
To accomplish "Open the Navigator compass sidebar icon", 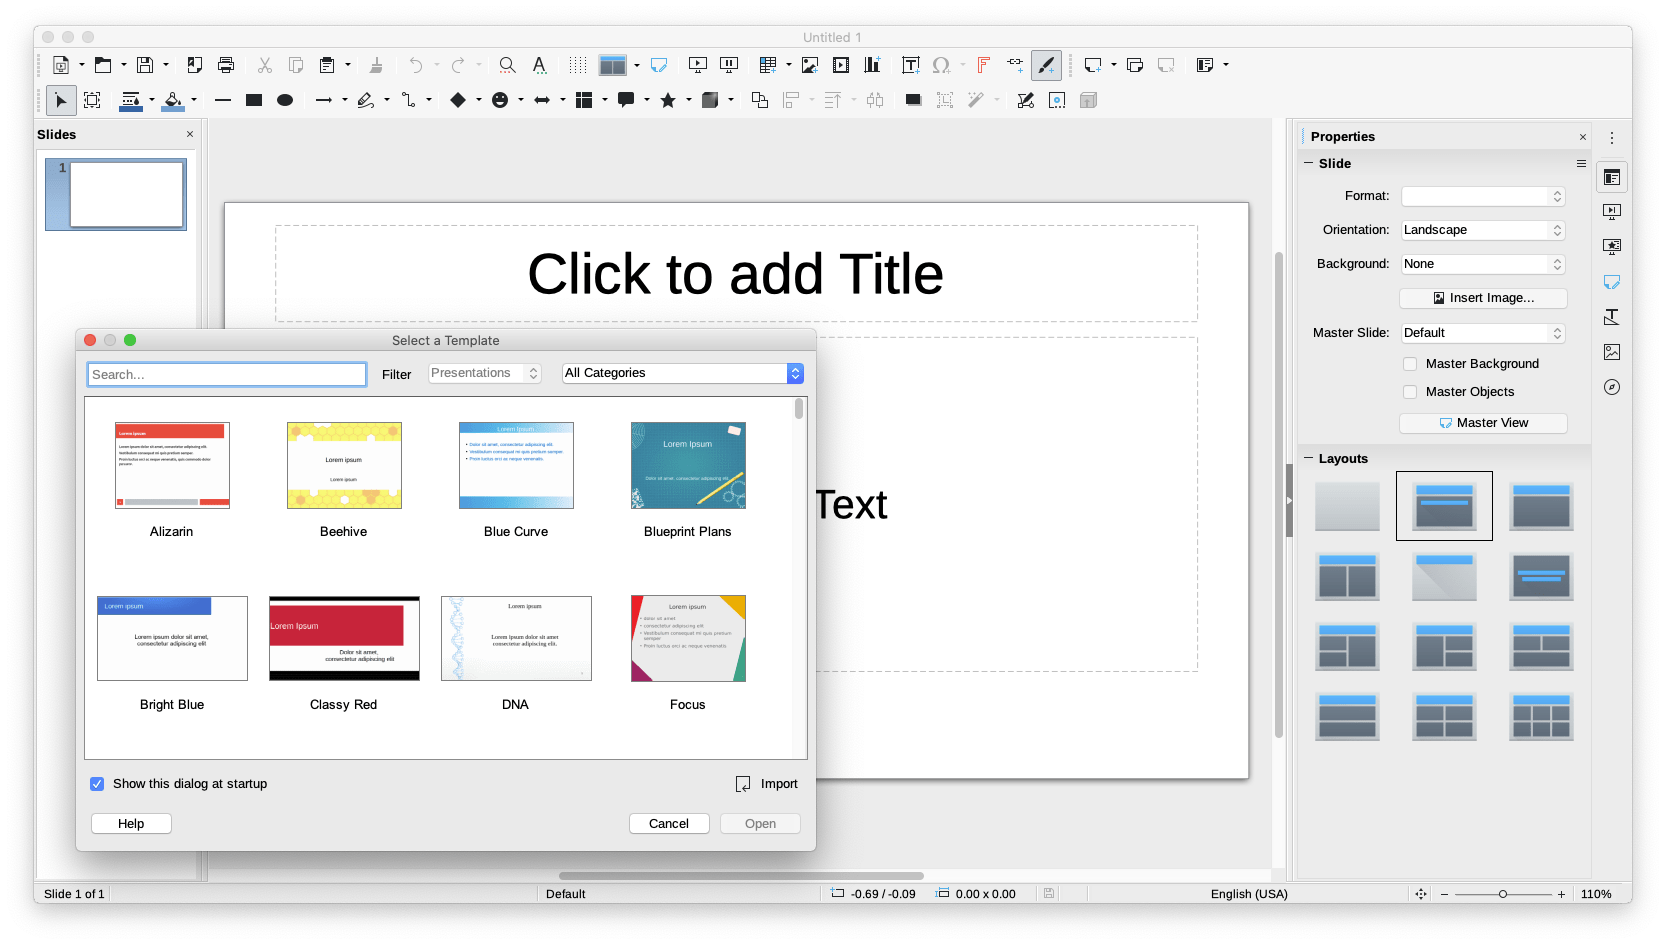I will pyautogui.click(x=1612, y=387).
